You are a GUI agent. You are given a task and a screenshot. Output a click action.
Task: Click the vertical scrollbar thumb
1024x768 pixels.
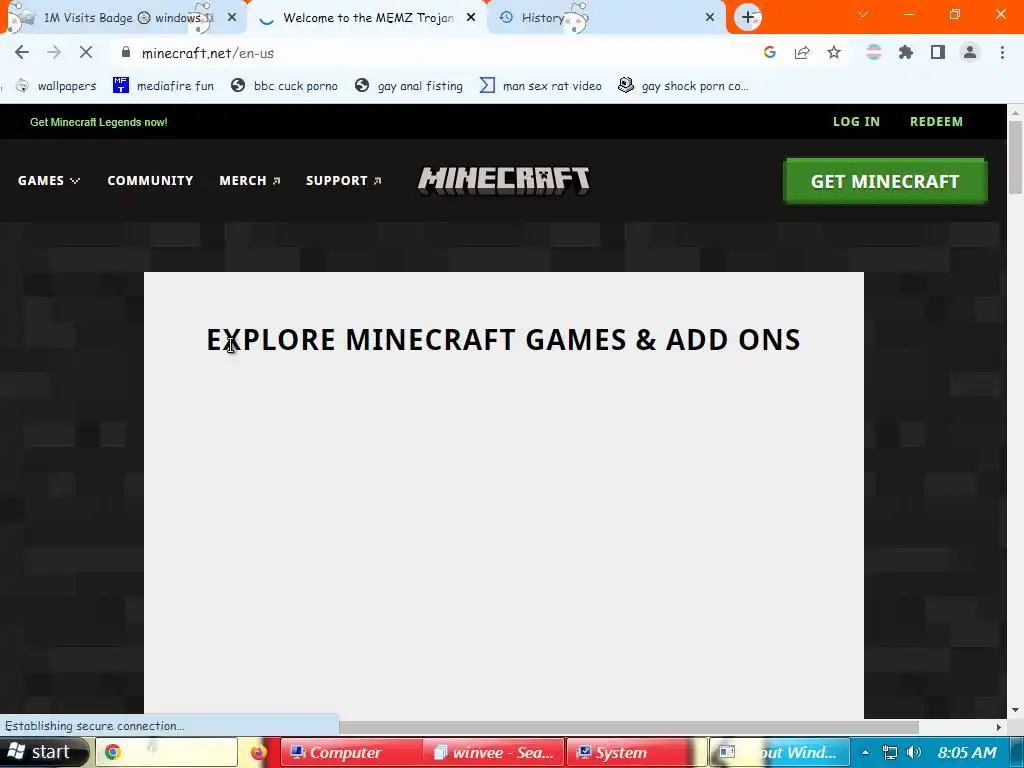click(x=1015, y=157)
